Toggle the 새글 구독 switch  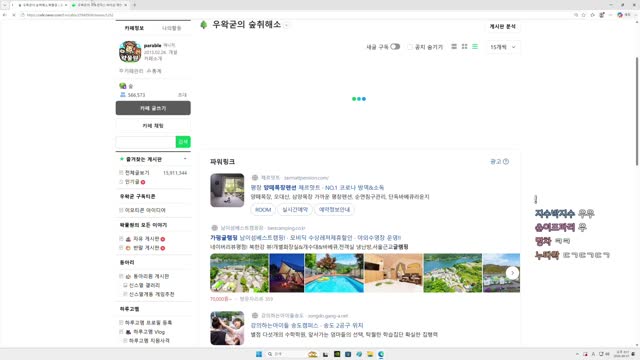(395, 47)
